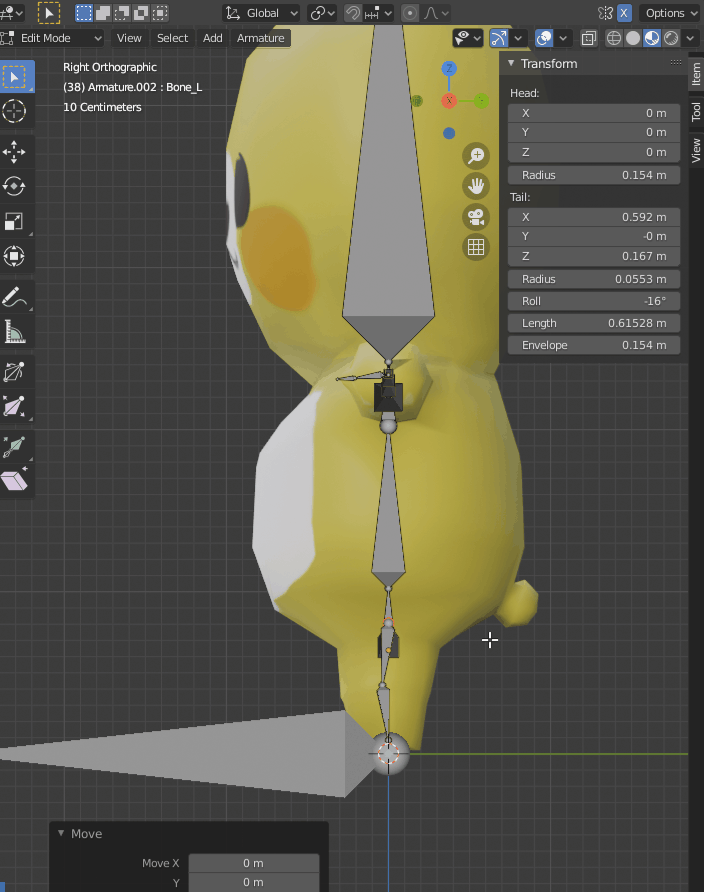Open snapping options dropdown

coord(378,13)
